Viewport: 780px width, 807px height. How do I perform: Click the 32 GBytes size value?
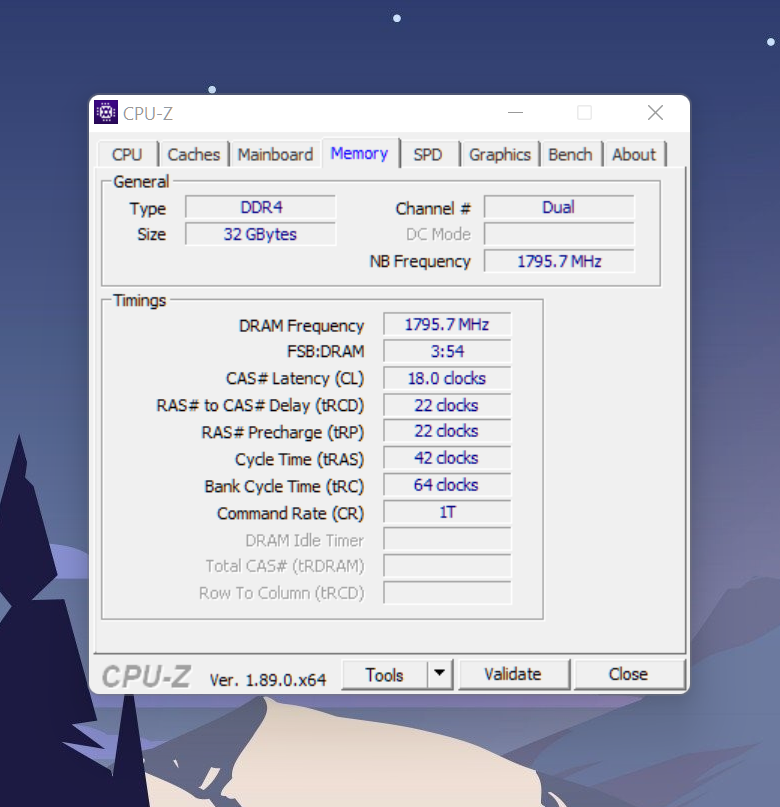tap(261, 234)
